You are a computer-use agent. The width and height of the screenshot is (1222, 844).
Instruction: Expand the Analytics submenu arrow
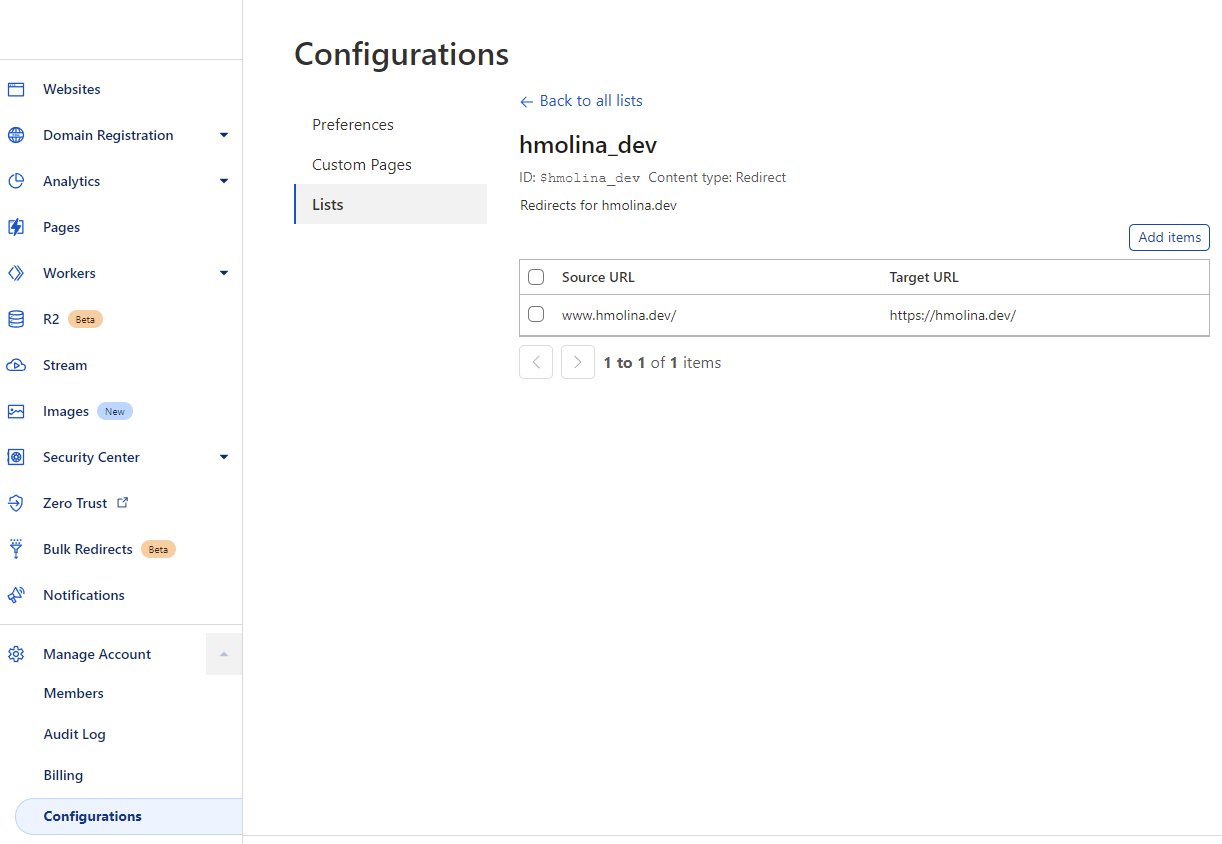point(224,181)
